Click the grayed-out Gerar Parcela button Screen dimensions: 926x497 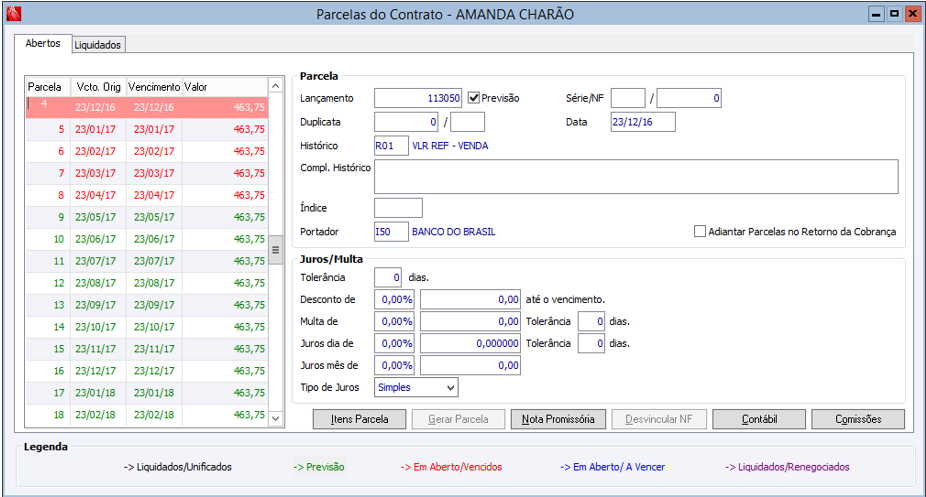pyautogui.click(x=458, y=419)
